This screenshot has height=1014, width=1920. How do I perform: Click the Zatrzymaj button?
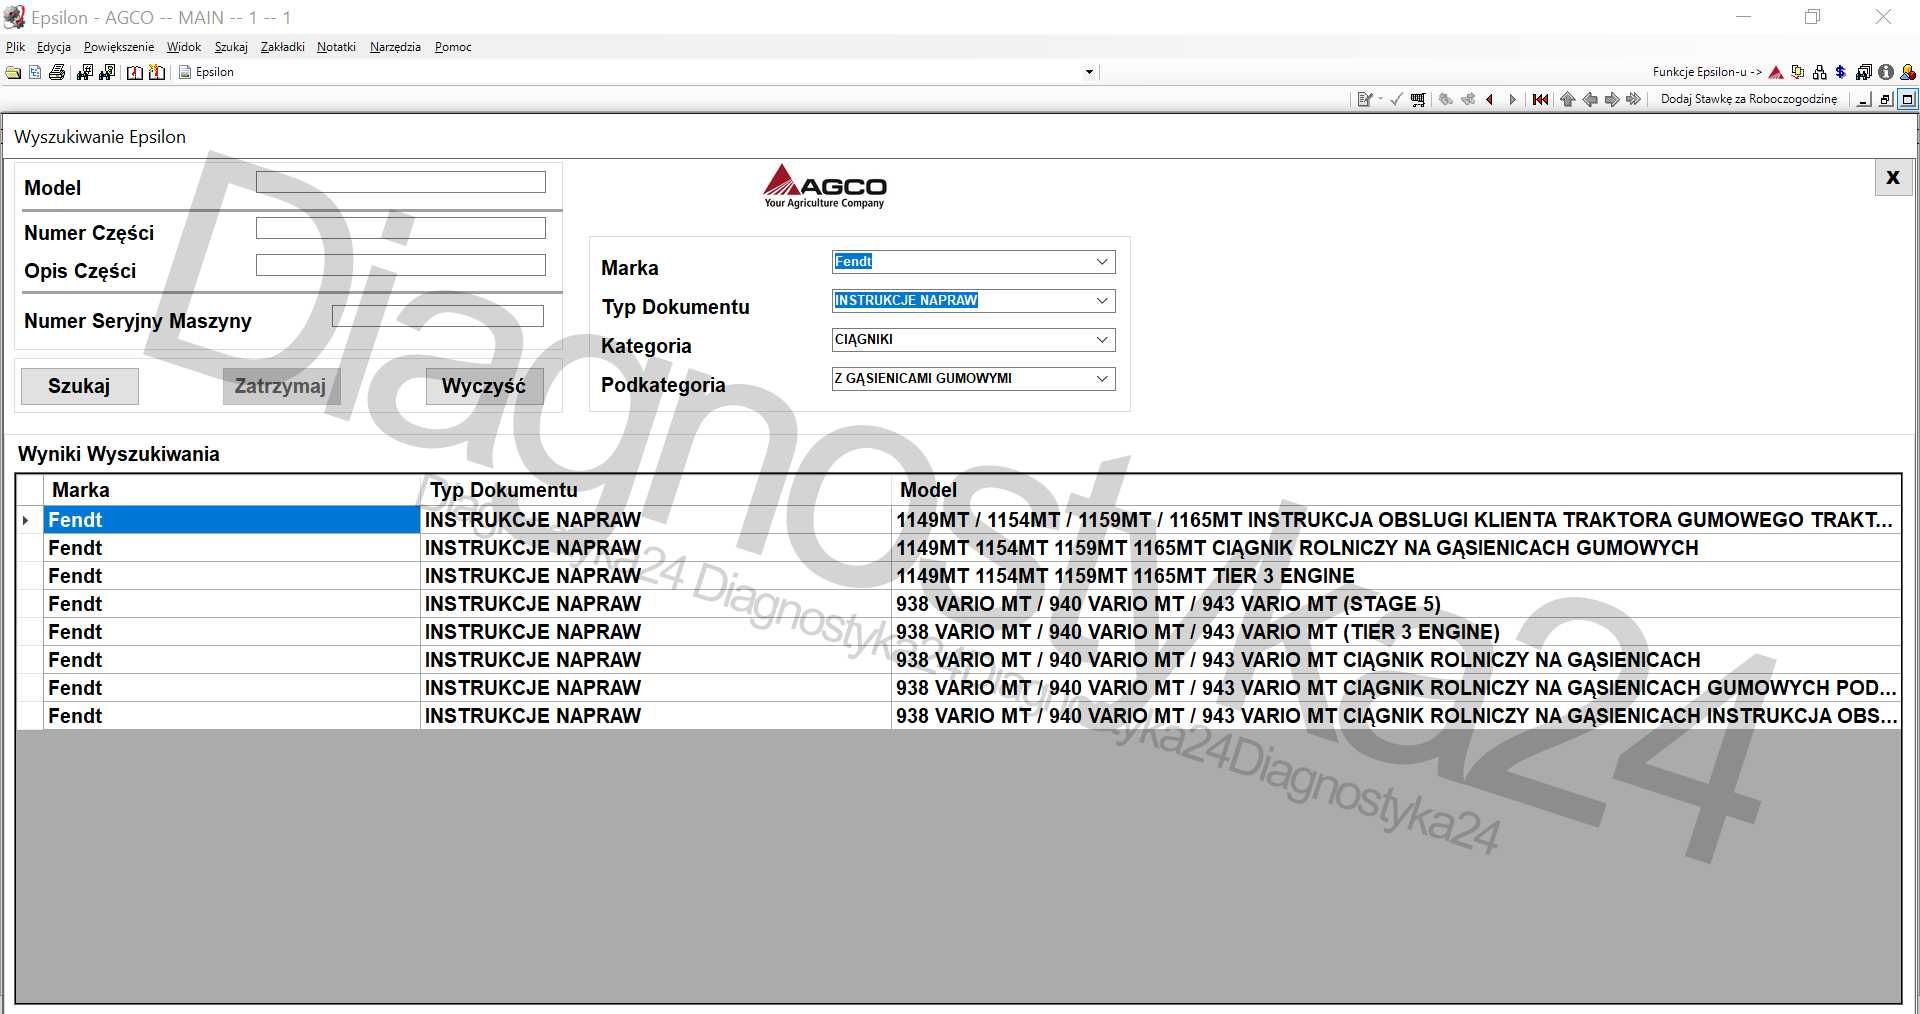[x=281, y=386]
